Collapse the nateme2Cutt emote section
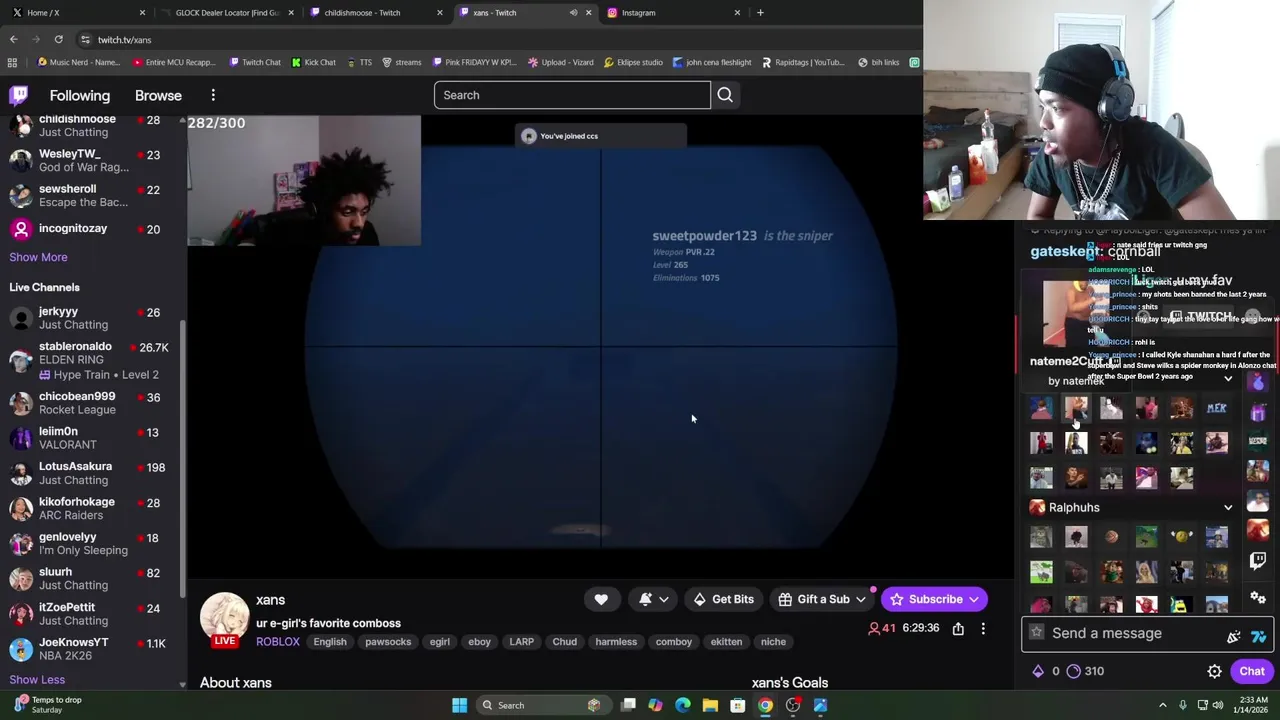The height and width of the screenshot is (720, 1280). tap(1228, 378)
